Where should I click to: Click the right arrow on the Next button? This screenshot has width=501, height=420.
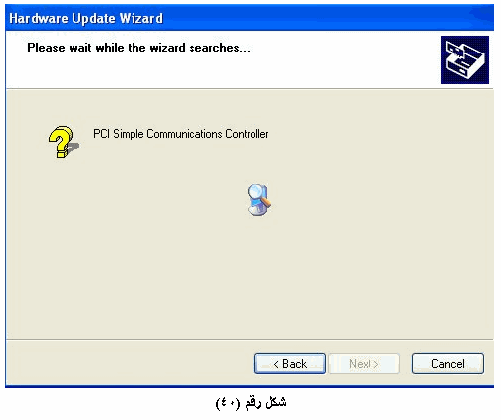click(x=375, y=364)
